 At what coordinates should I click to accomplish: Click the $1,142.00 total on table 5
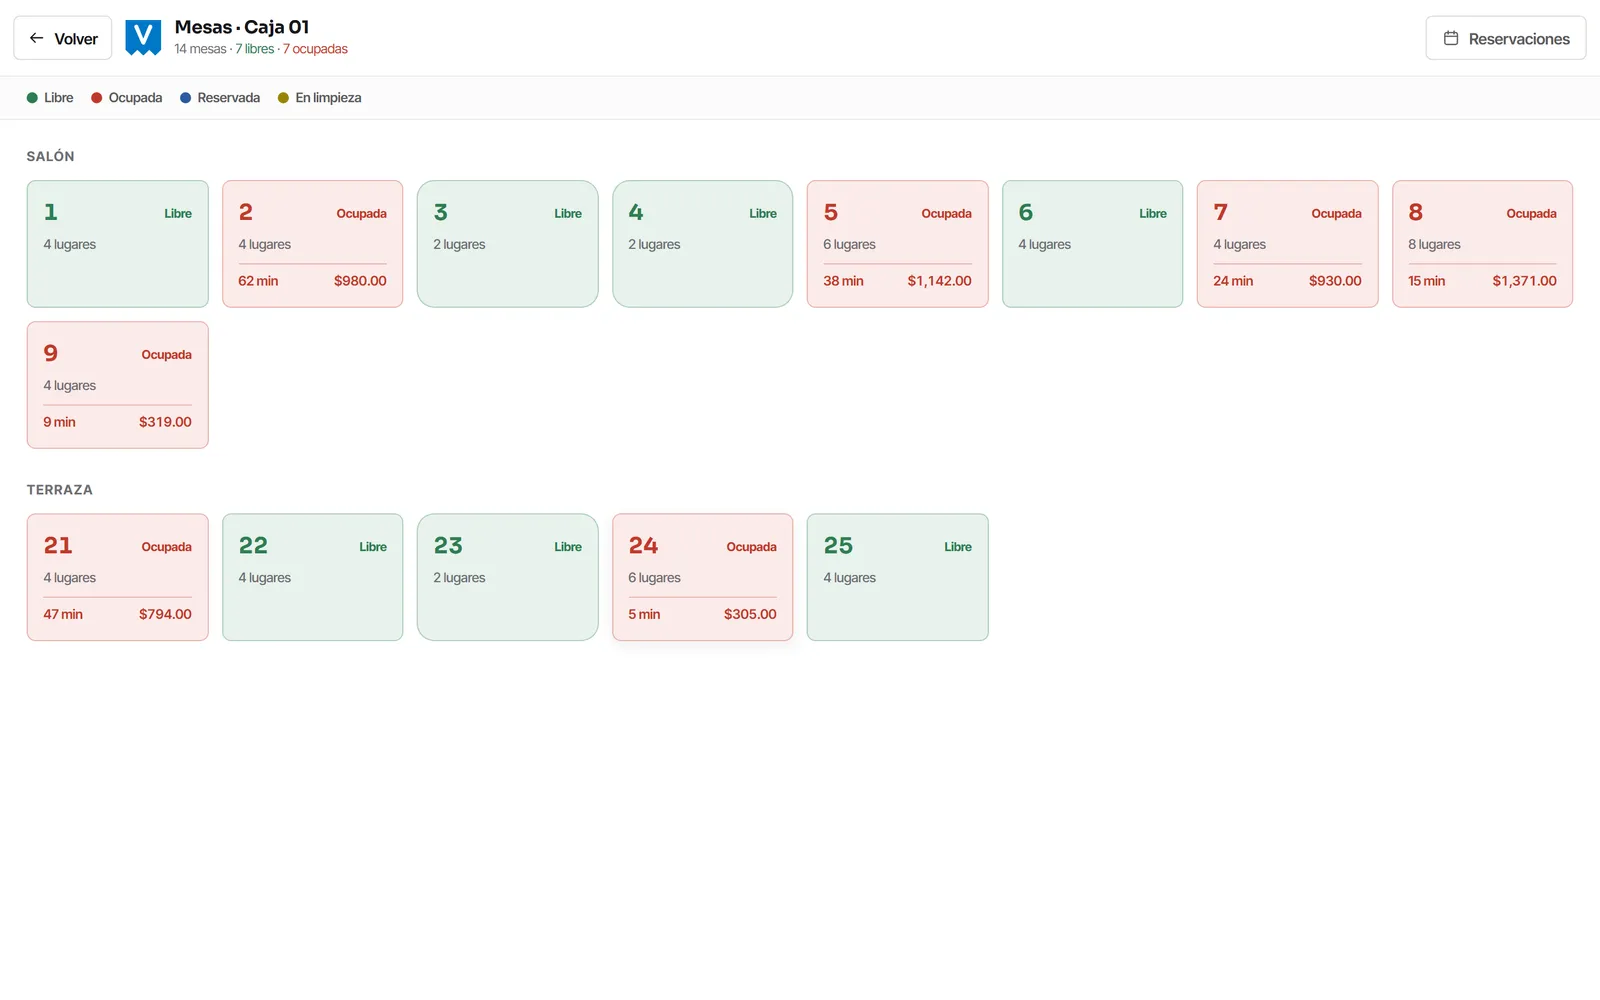(940, 281)
